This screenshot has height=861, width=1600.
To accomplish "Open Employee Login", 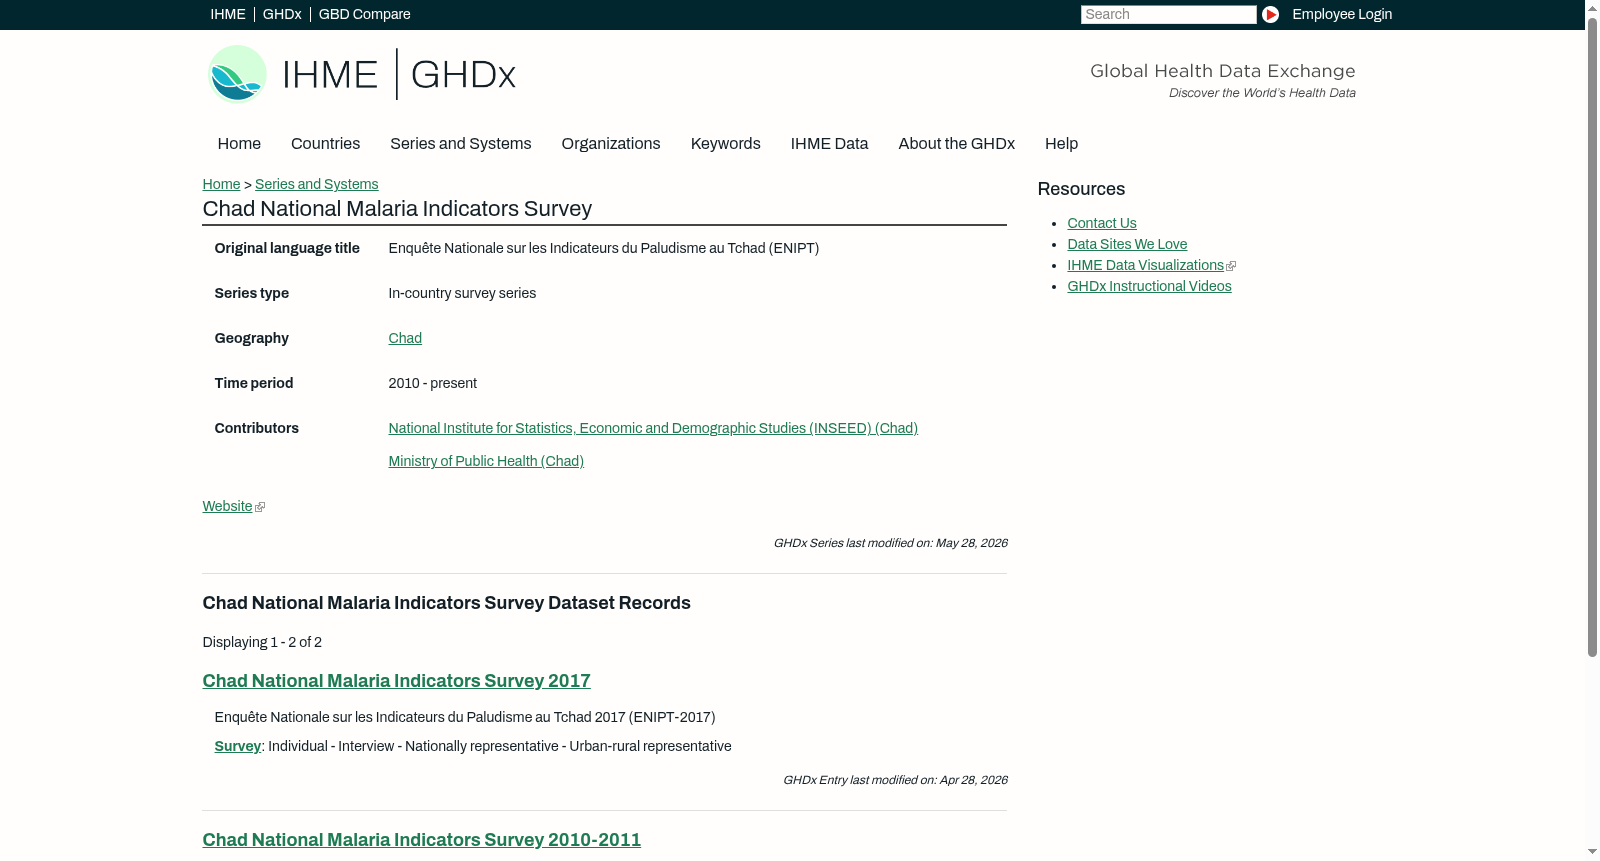I will click(x=1342, y=14).
